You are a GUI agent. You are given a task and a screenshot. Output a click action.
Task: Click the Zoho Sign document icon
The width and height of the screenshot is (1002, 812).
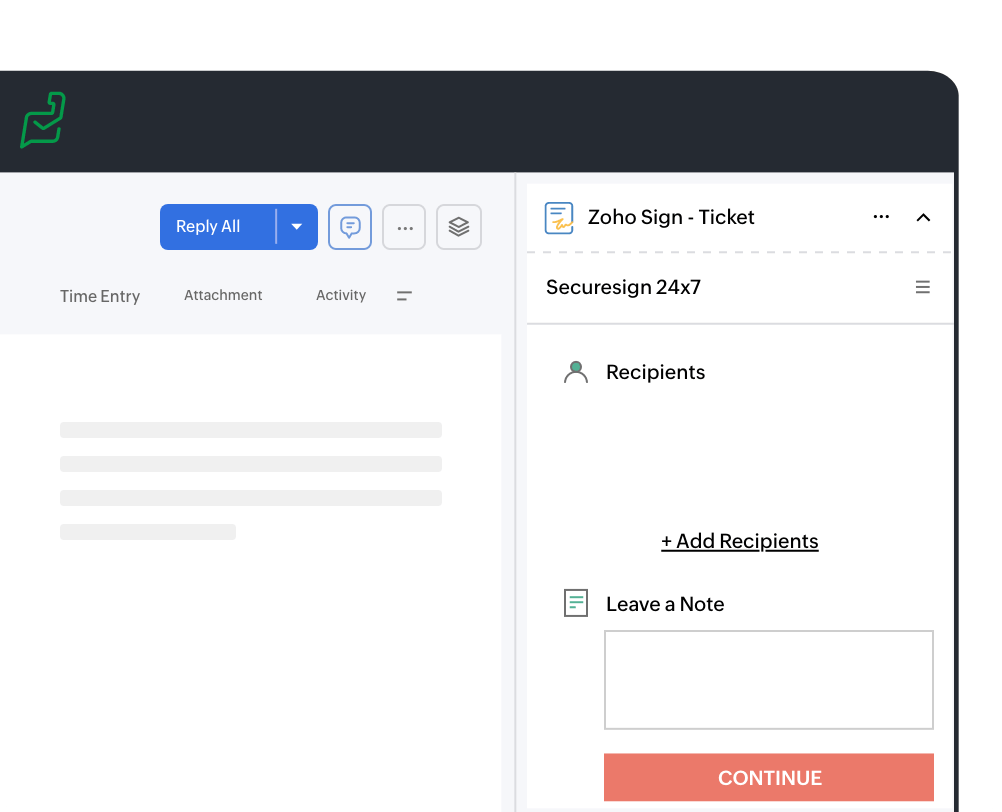(x=559, y=218)
